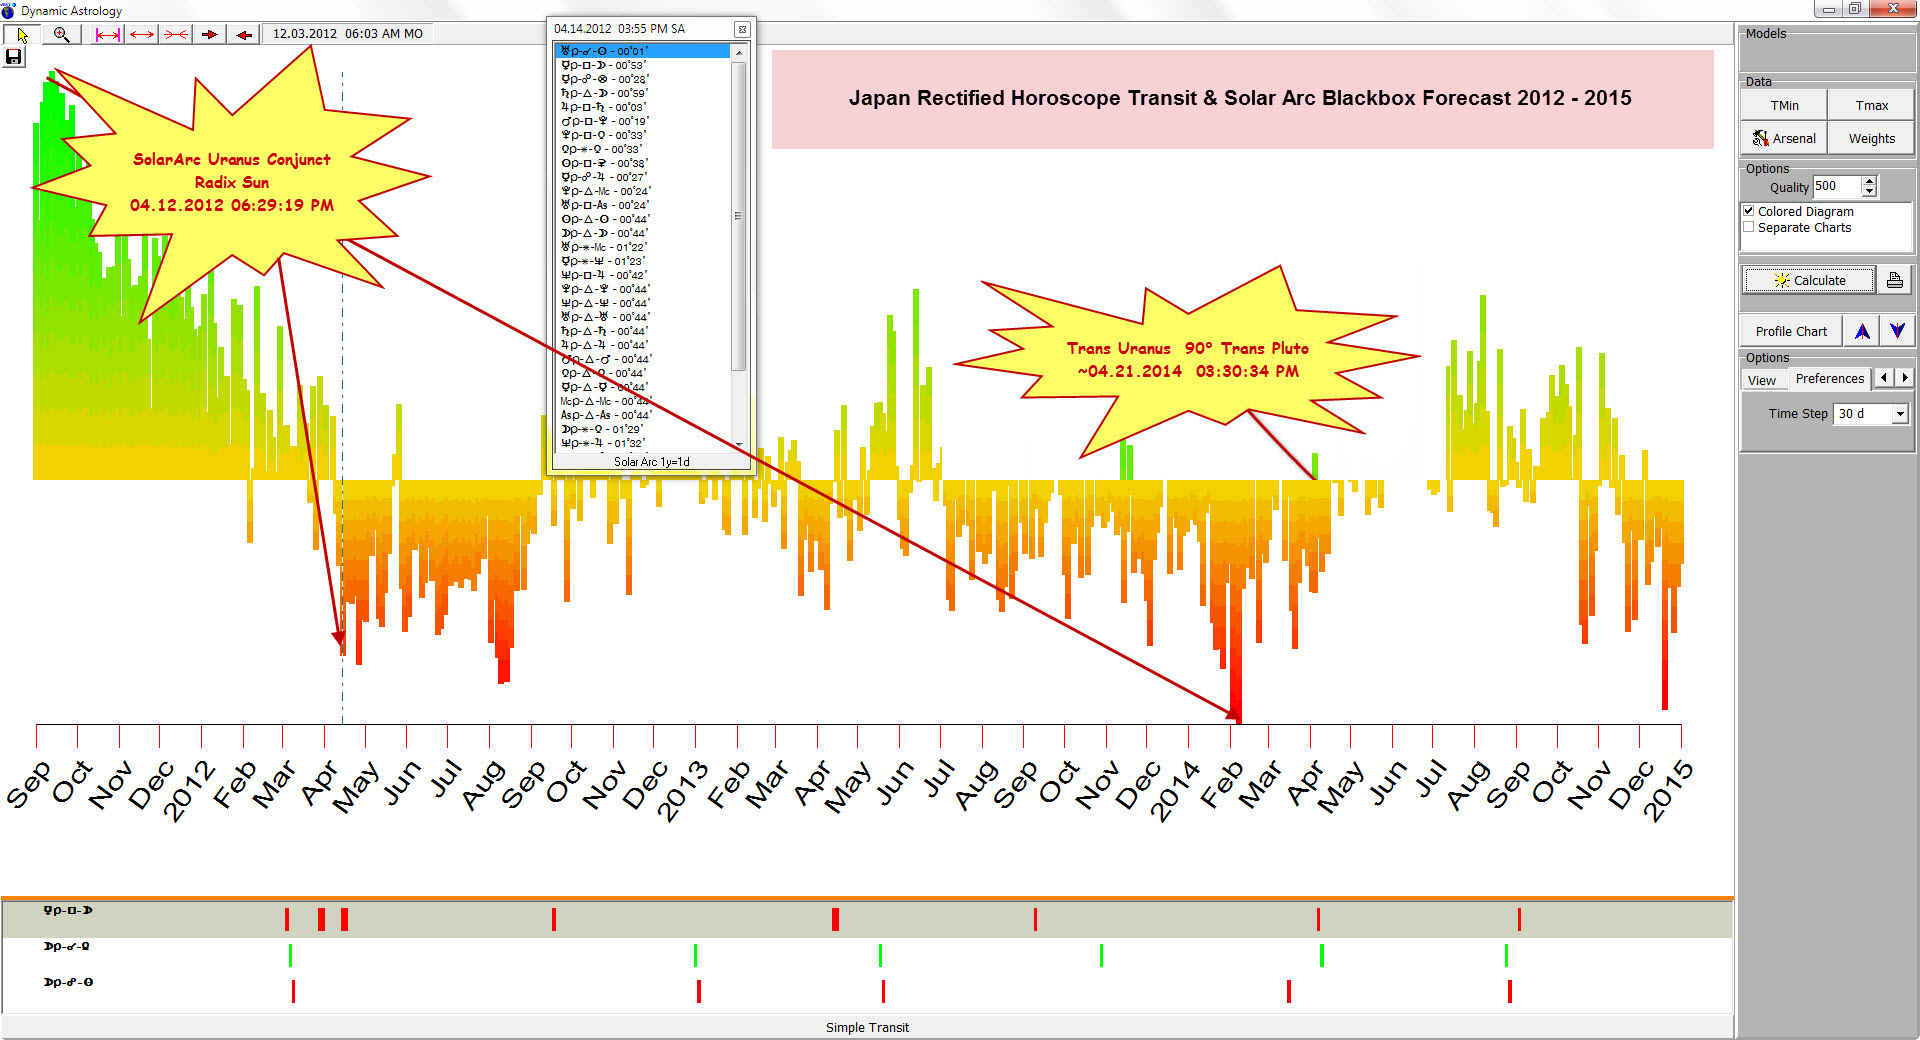
Task: Switch to the View tab
Action: pos(1762,380)
